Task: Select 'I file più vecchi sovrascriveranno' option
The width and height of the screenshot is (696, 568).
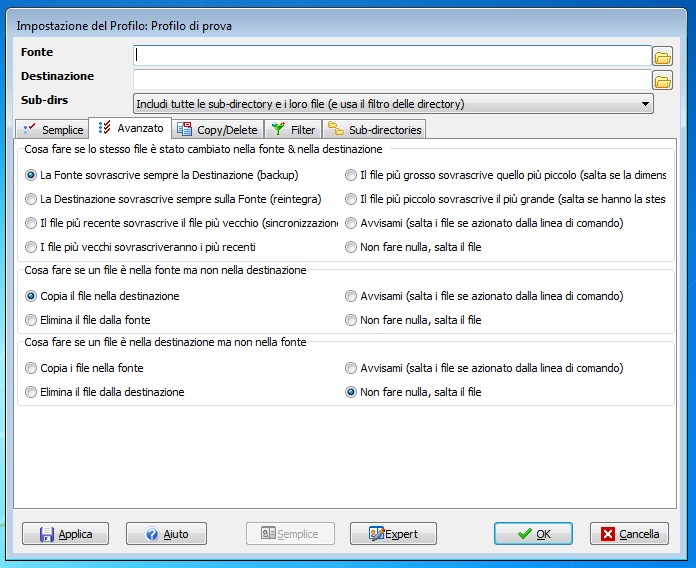Action: coord(31,247)
